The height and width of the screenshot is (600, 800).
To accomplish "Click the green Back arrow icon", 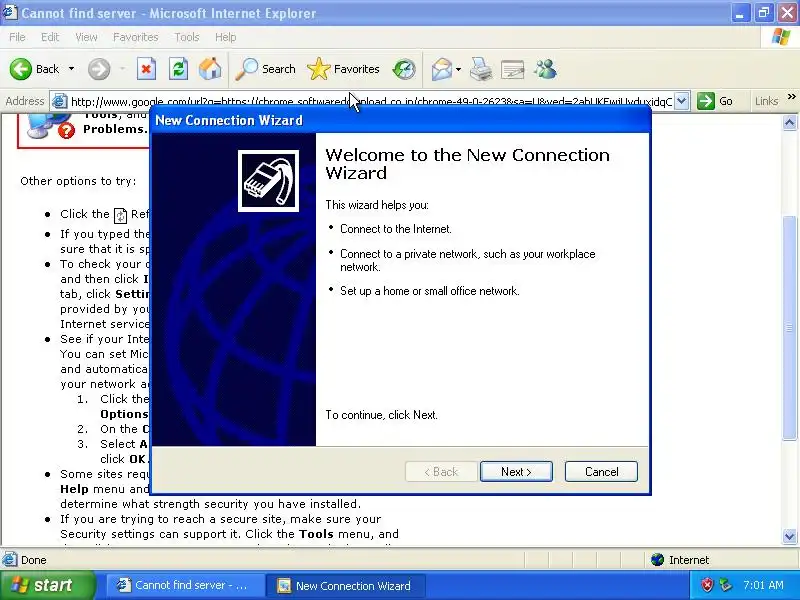I will (20, 69).
